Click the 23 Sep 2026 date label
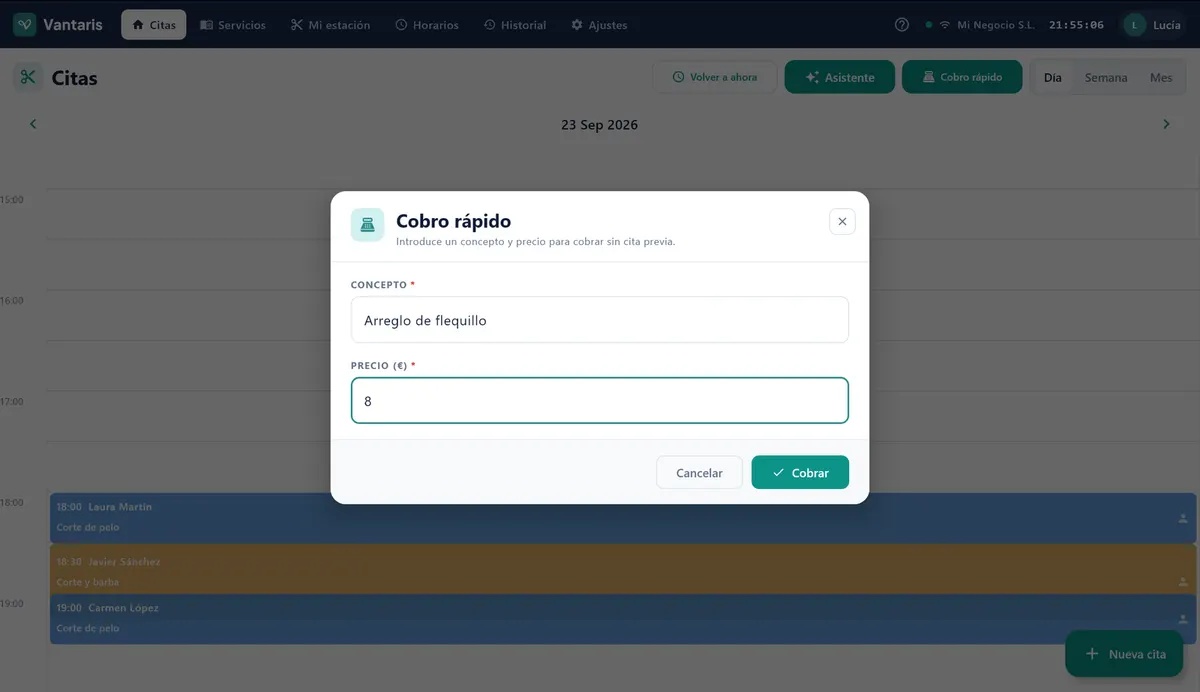 pyautogui.click(x=599, y=125)
